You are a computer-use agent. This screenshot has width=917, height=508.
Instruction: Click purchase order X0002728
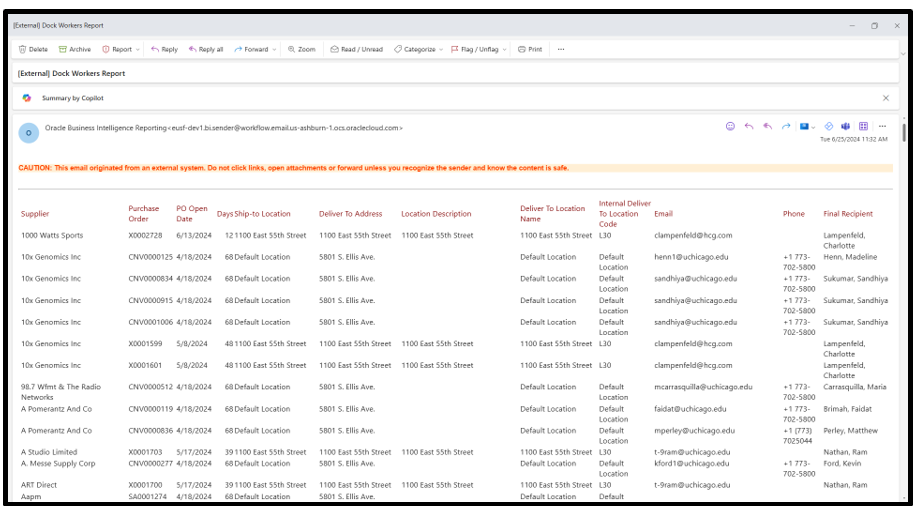(x=145, y=236)
